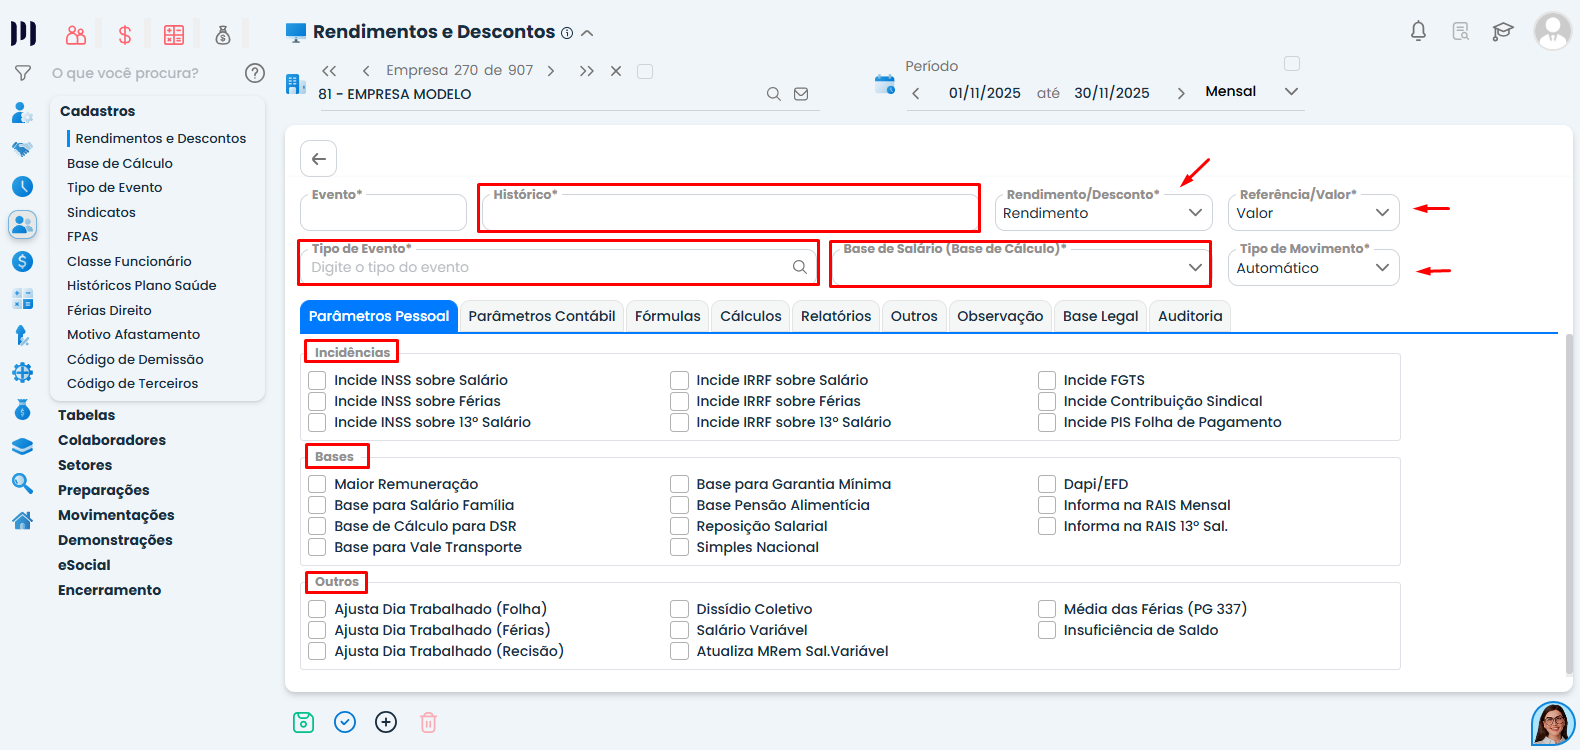The image size is (1580, 750).
Task: Click the plus add new record icon
Action: pos(386,722)
